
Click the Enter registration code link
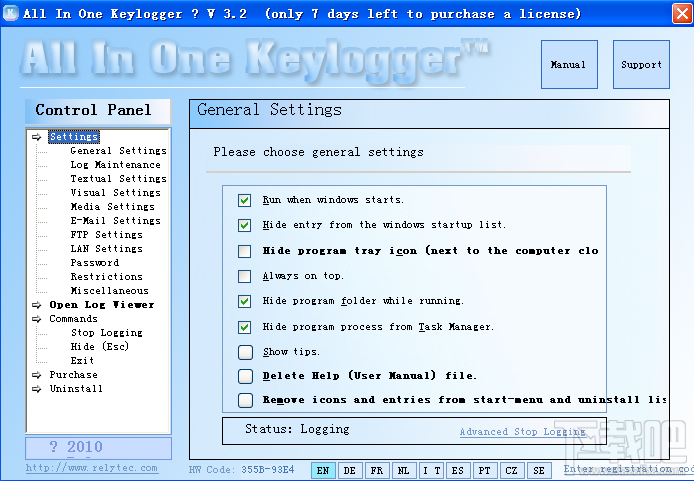point(628,469)
